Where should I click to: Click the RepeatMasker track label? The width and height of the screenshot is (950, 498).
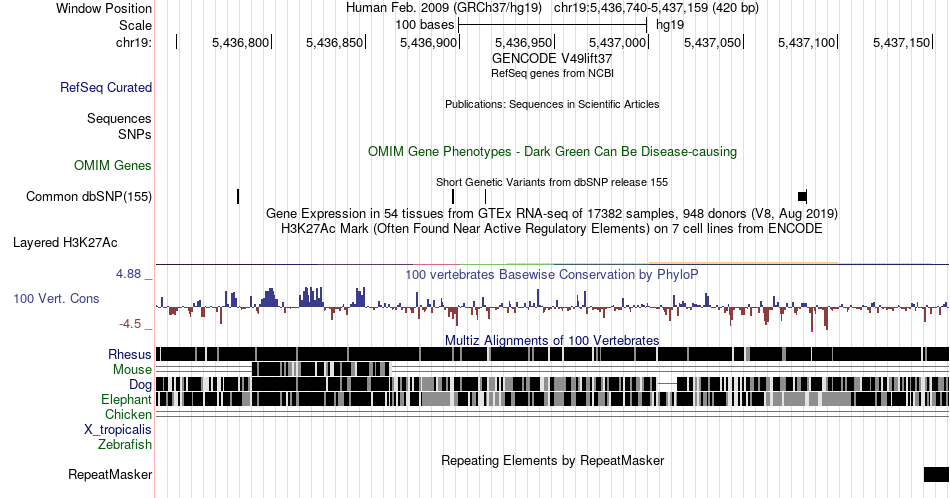pos(110,474)
